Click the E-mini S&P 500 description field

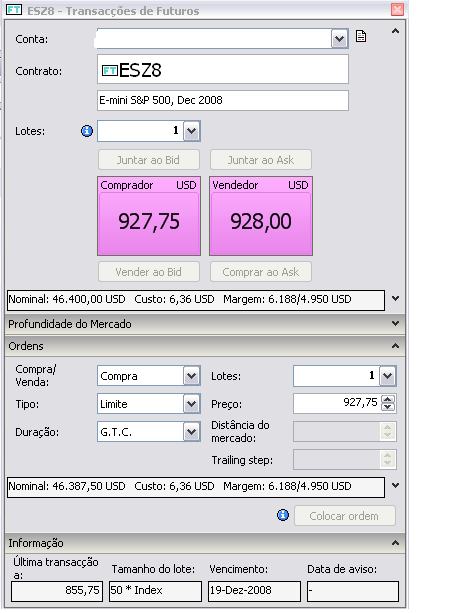pyautogui.click(x=223, y=100)
